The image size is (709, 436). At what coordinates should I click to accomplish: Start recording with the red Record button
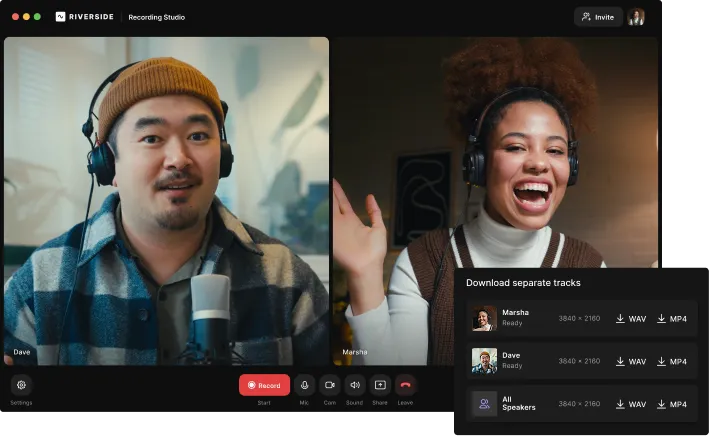[x=265, y=385]
